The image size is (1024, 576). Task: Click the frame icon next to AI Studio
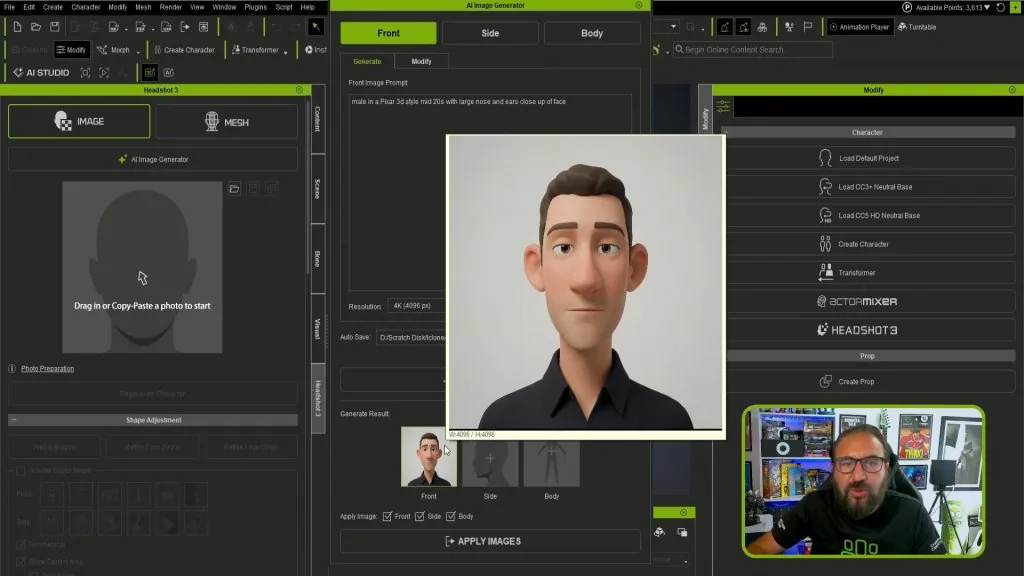85,72
